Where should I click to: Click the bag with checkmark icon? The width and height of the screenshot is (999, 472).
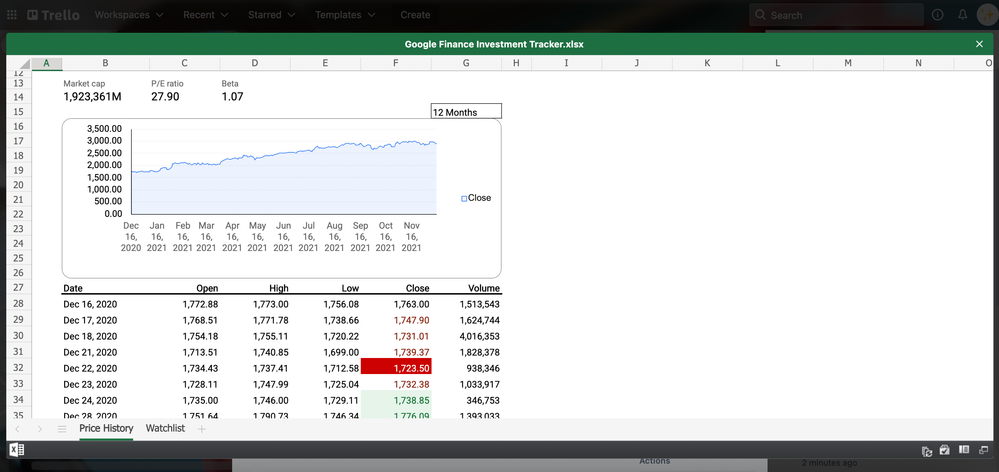click(x=944, y=451)
